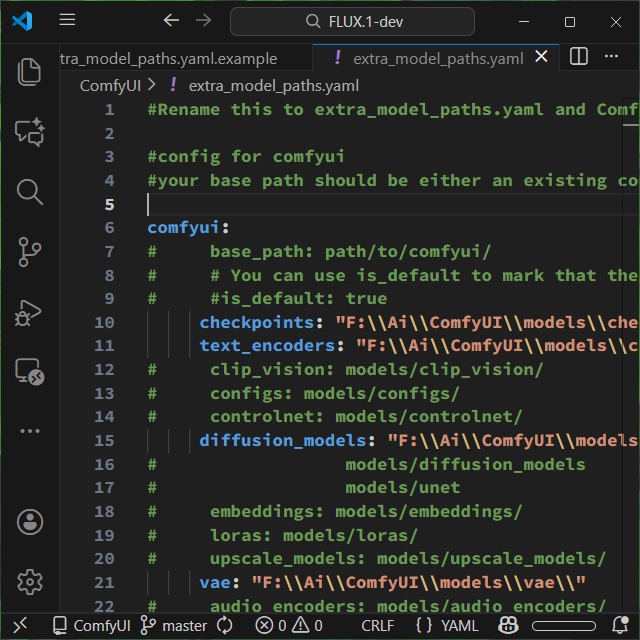Viewport: 640px width, 640px height.
Task: Open the Manage gear menu
Action: 29,581
